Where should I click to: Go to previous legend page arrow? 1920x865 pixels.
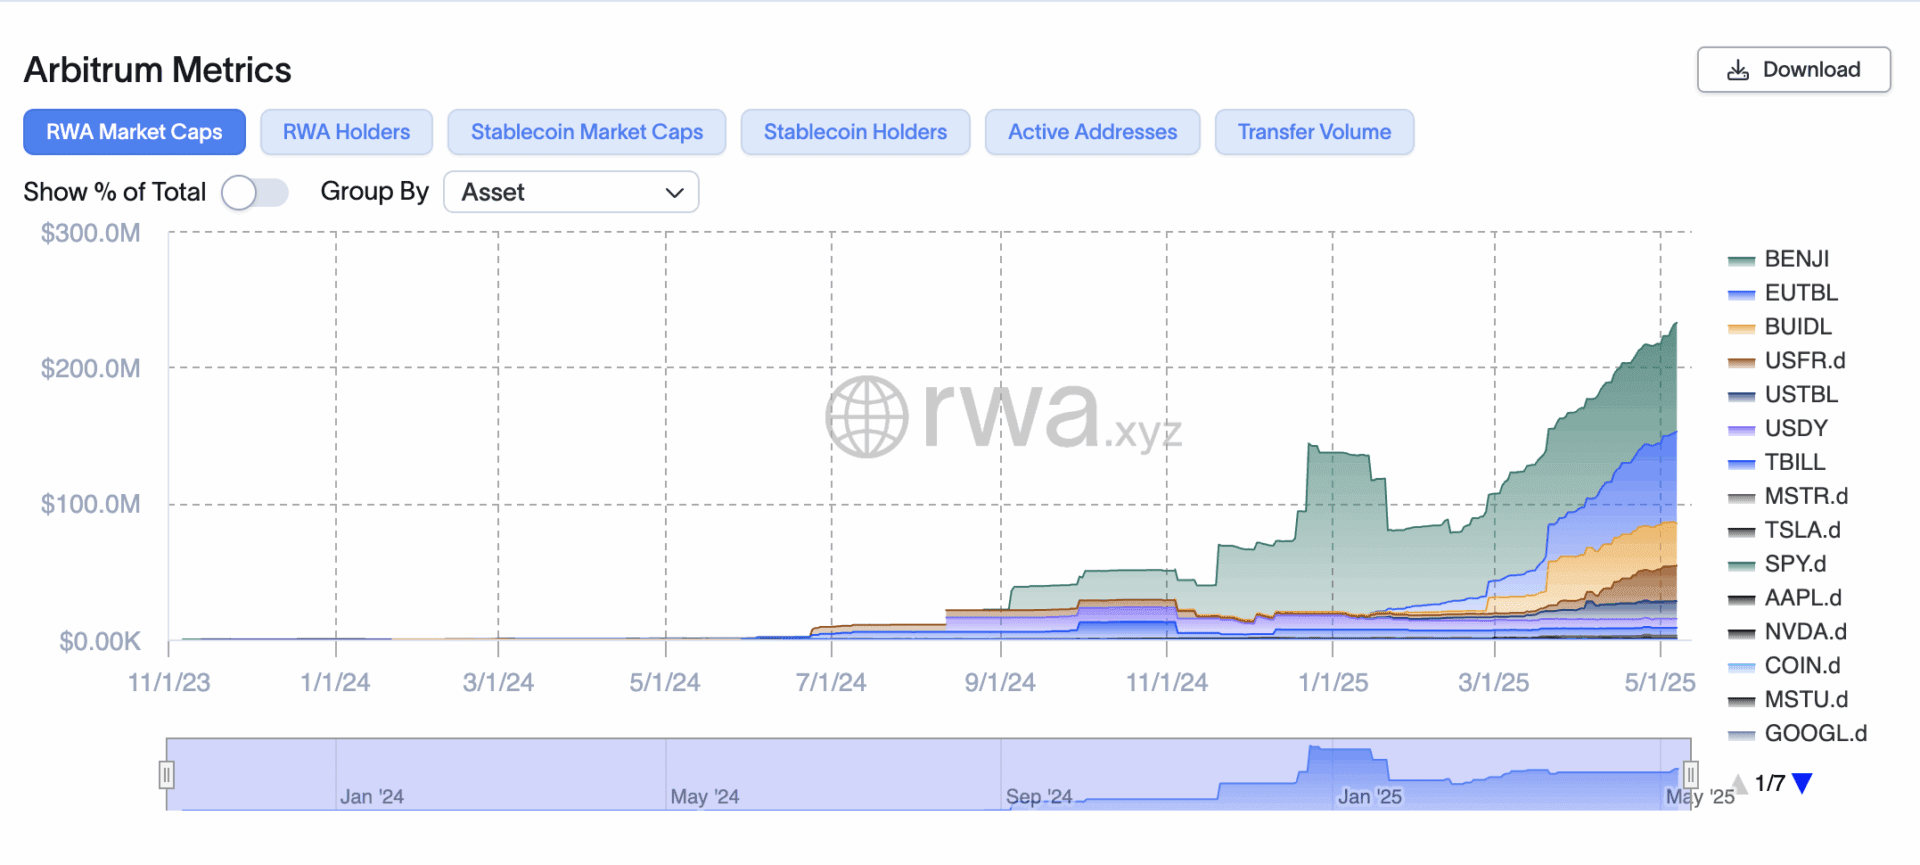(1740, 783)
